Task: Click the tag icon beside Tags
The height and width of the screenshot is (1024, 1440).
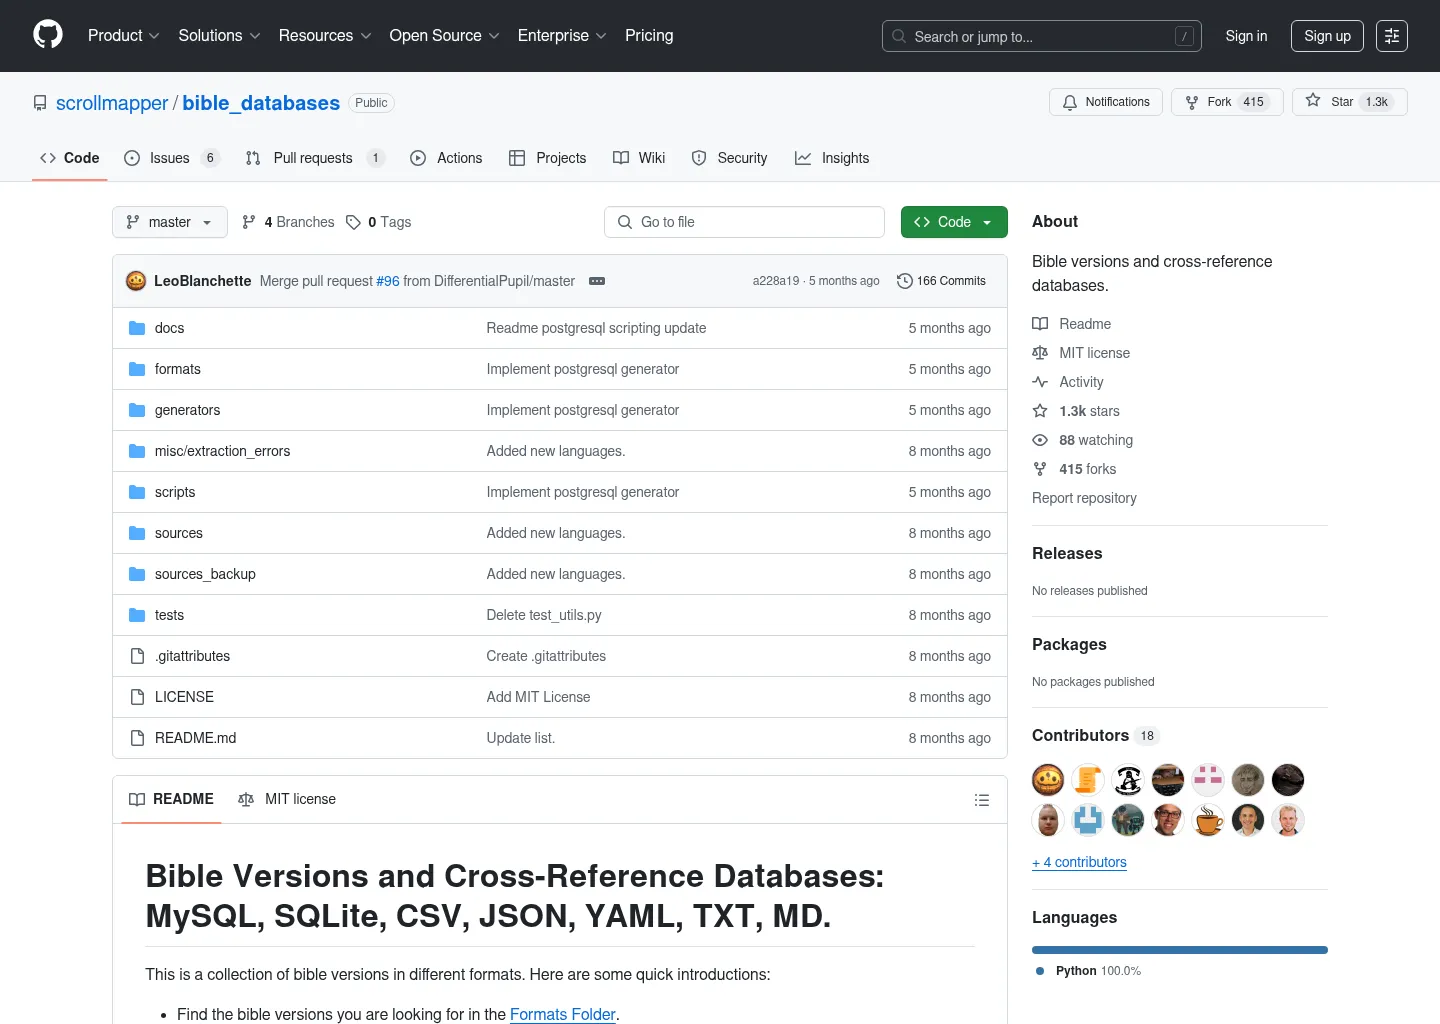Action: pyautogui.click(x=353, y=222)
